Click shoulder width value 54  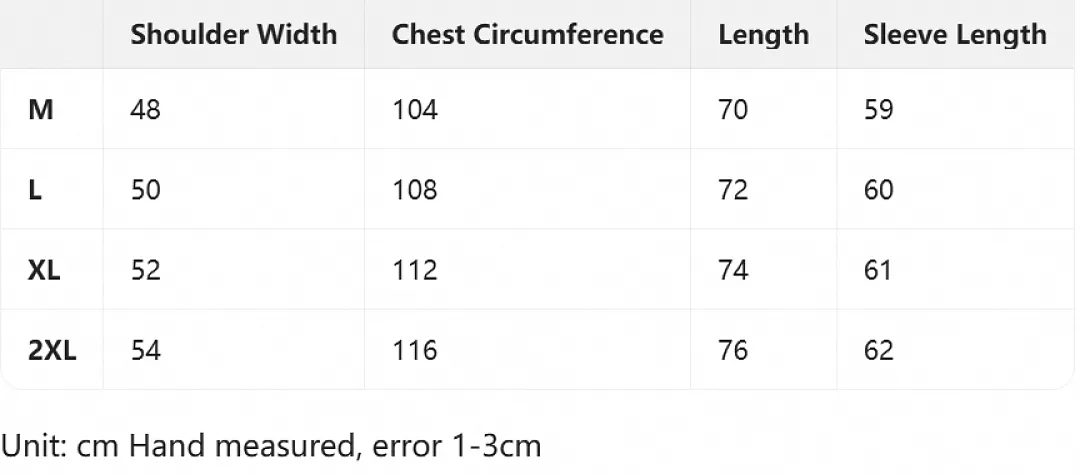click(145, 350)
